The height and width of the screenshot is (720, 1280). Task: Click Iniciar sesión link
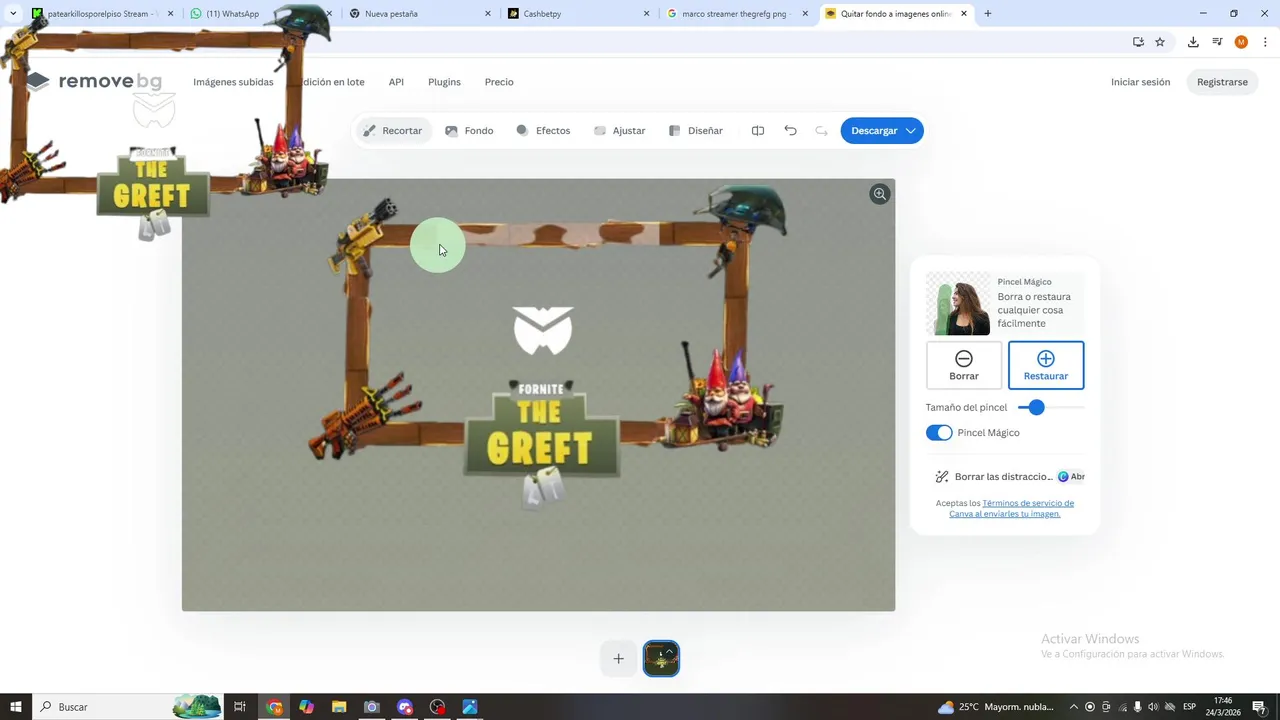[1140, 82]
